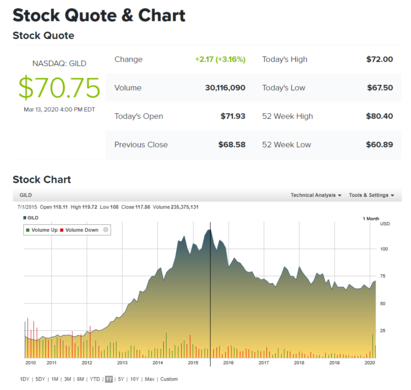
Task: Click the vertical crosshair marker at 2015 peak
Action: (210, 294)
